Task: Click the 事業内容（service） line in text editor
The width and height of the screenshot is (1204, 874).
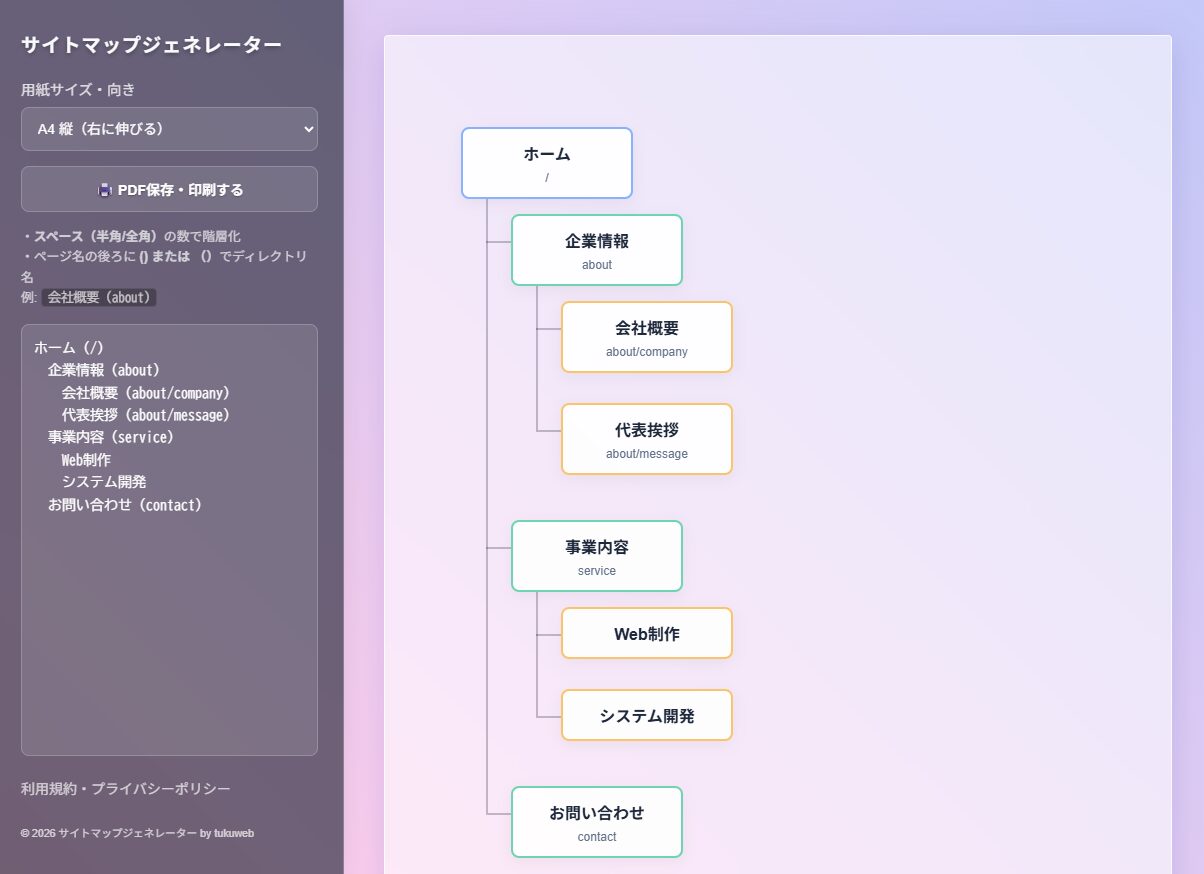Action: pyautogui.click(x=111, y=438)
